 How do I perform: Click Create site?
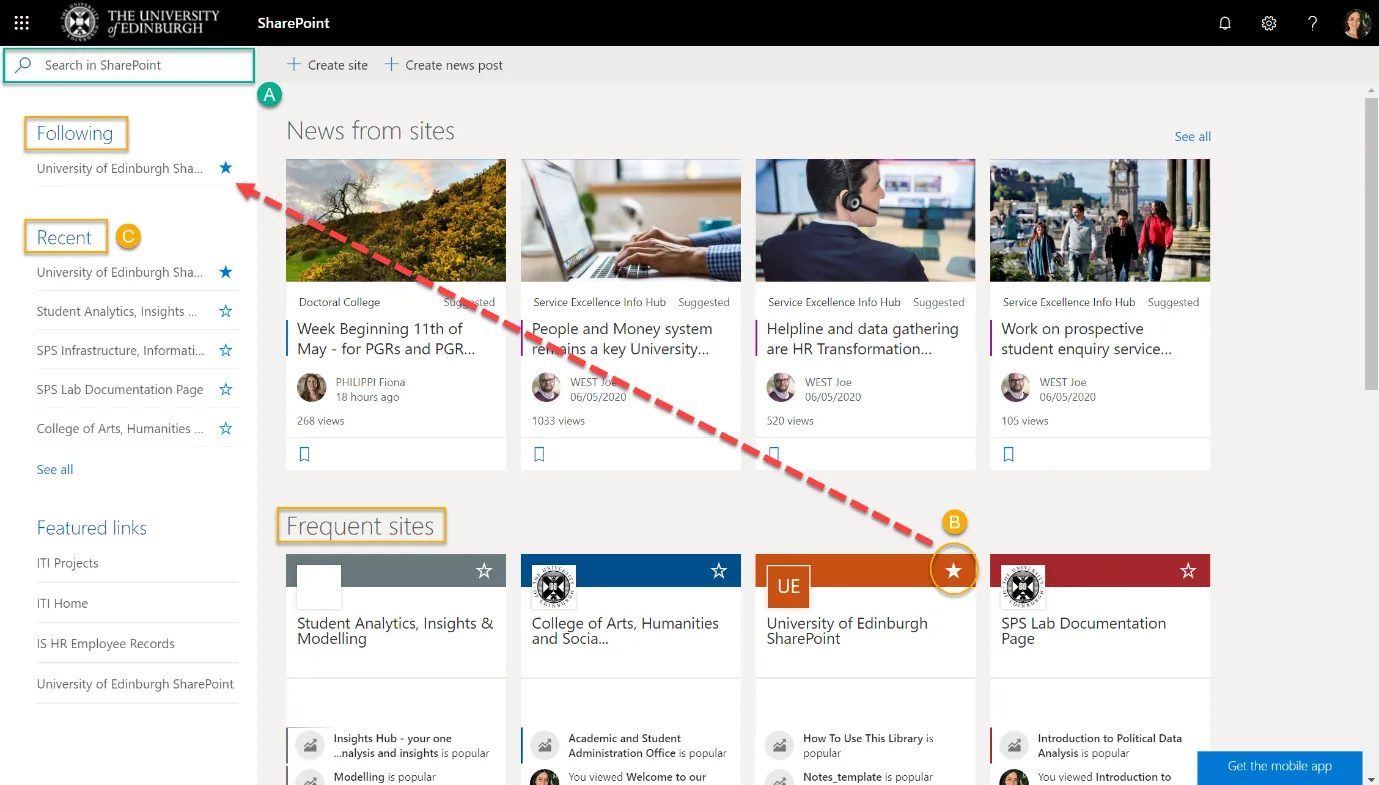(327, 64)
